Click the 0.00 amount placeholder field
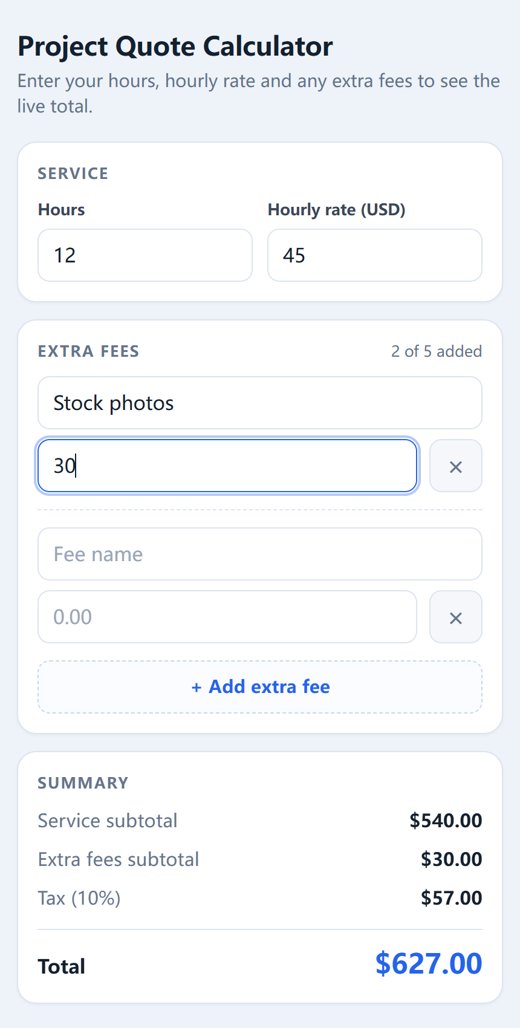The height and width of the screenshot is (1028, 520). tap(227, 617)
